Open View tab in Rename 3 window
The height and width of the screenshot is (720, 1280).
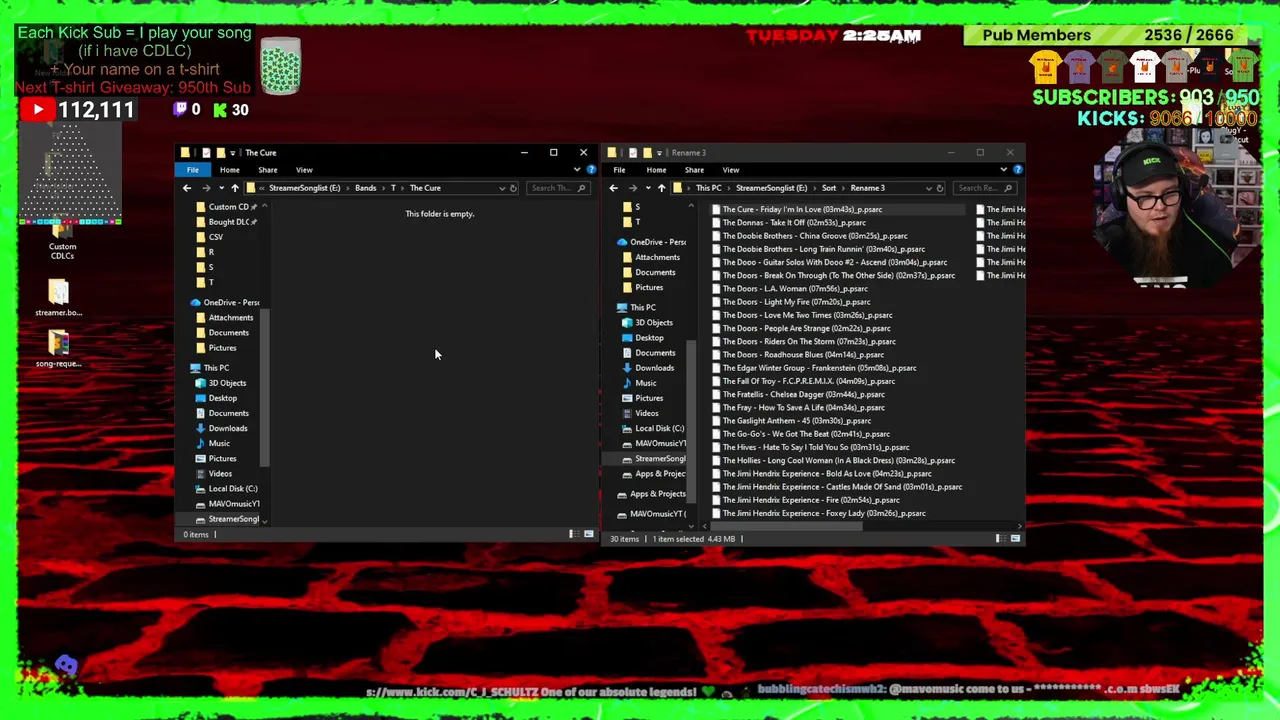pyautogui.click(x=731, y=170)
